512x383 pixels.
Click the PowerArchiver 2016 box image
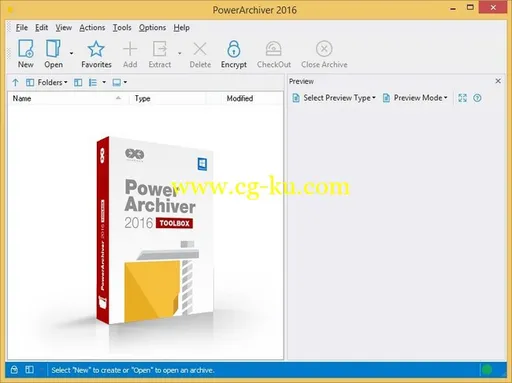pos(155,230)
